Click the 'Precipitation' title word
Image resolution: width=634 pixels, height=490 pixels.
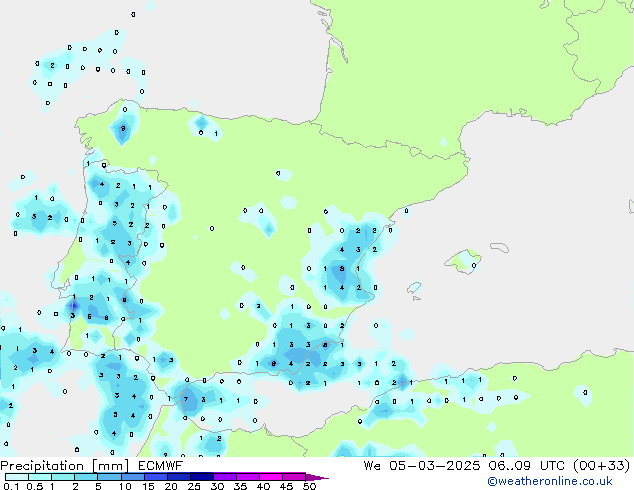click(x=42, y=466)
